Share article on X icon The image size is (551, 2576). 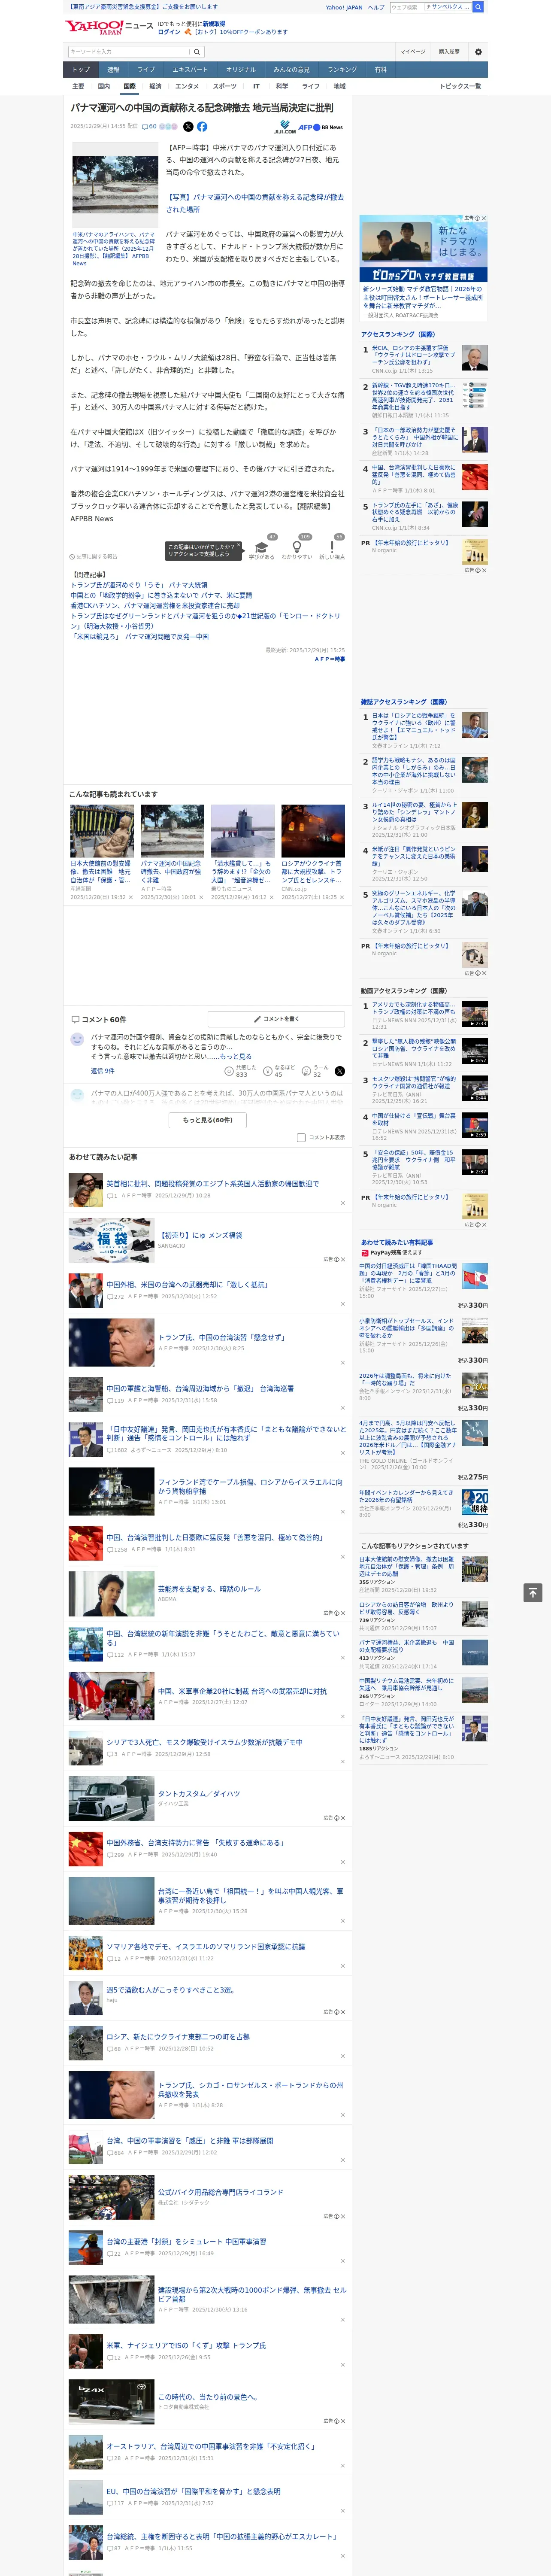[188, 127]
